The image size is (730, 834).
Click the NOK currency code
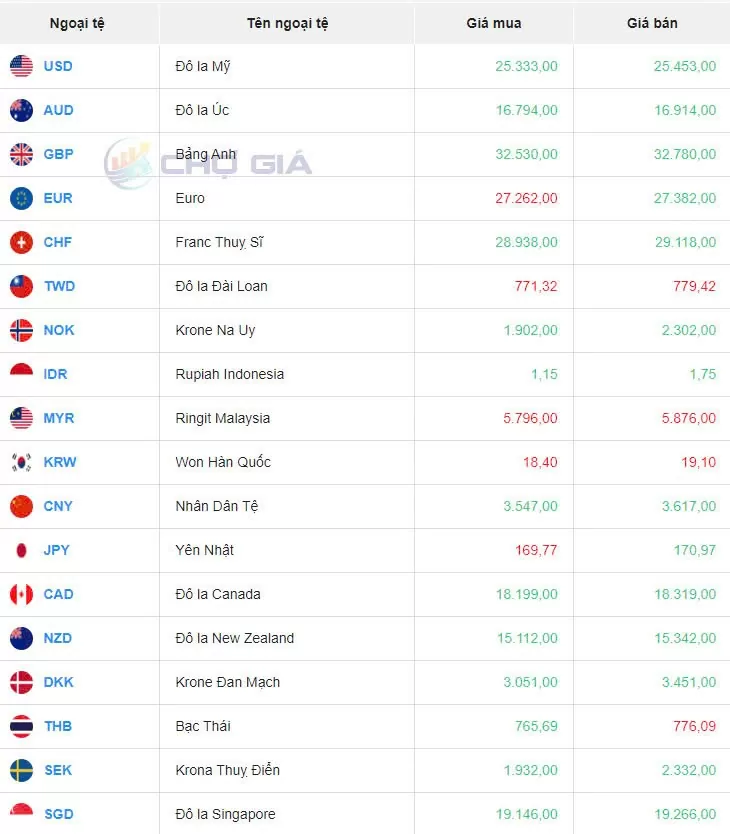pyautogui.click(x=59, y=330)
